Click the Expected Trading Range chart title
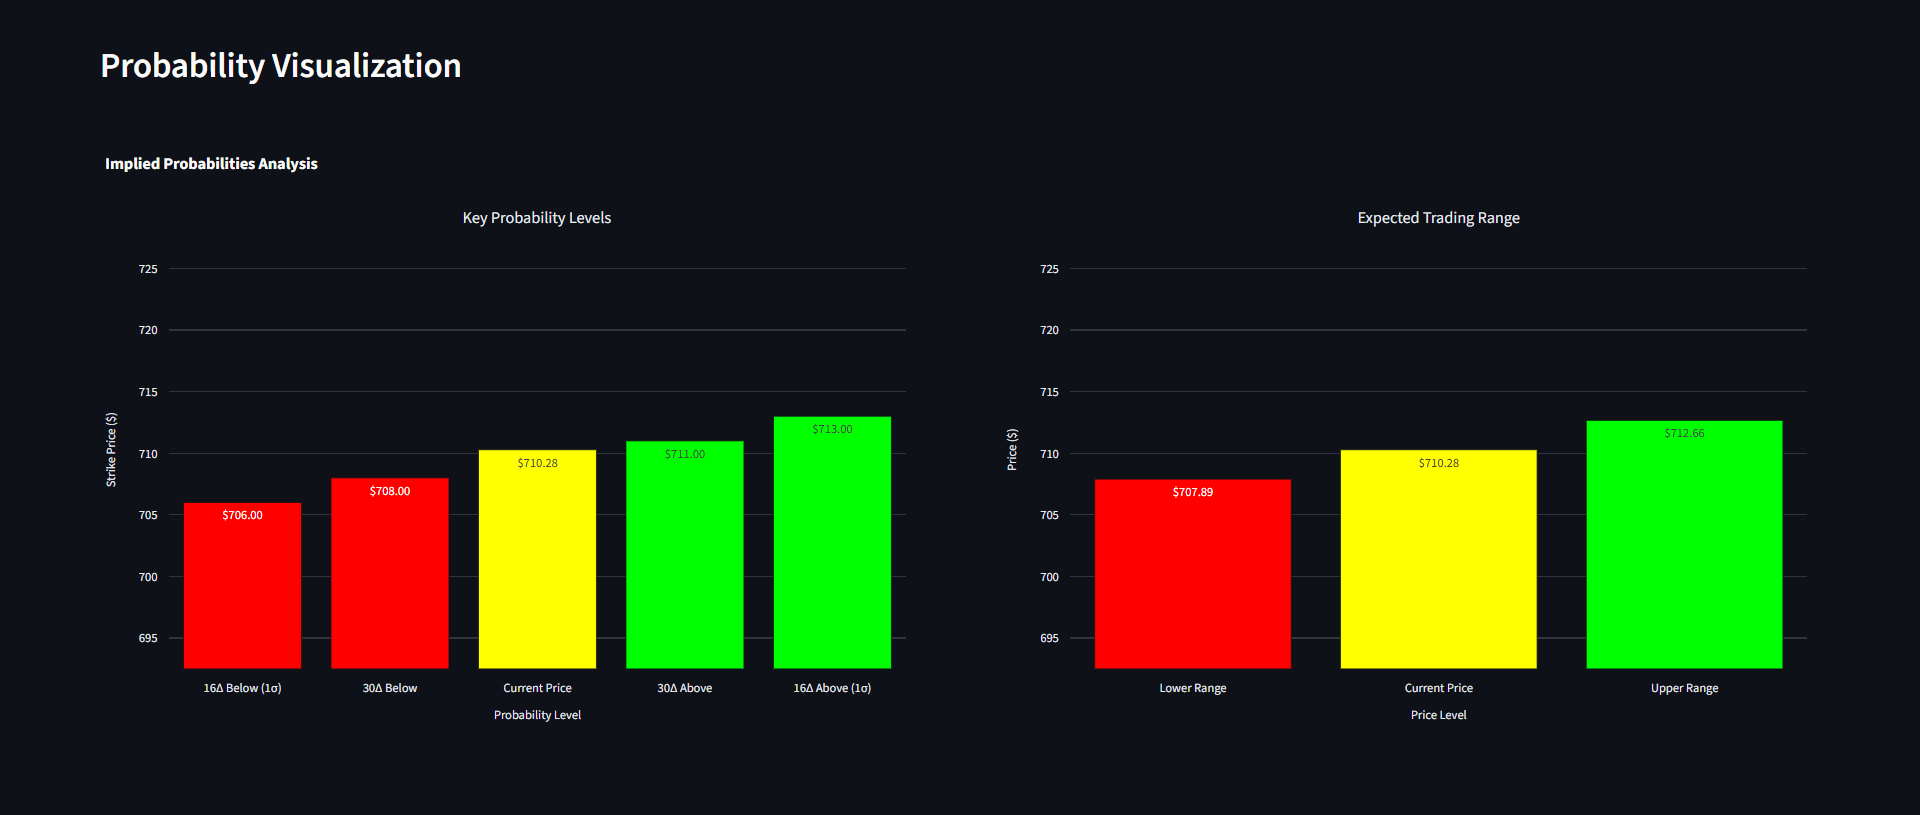The height and width of the screenshot is (815, 1920). click(1438, 218)
